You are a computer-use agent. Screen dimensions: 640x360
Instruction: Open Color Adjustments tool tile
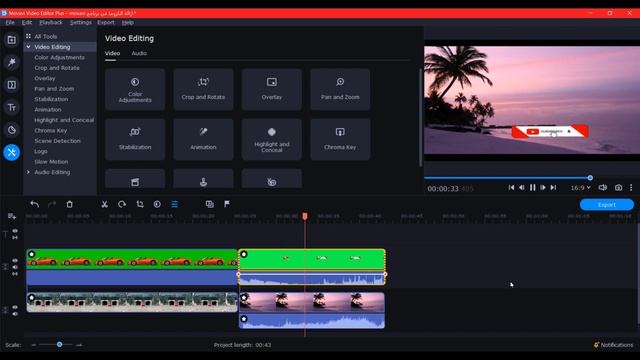pos(135,89)
